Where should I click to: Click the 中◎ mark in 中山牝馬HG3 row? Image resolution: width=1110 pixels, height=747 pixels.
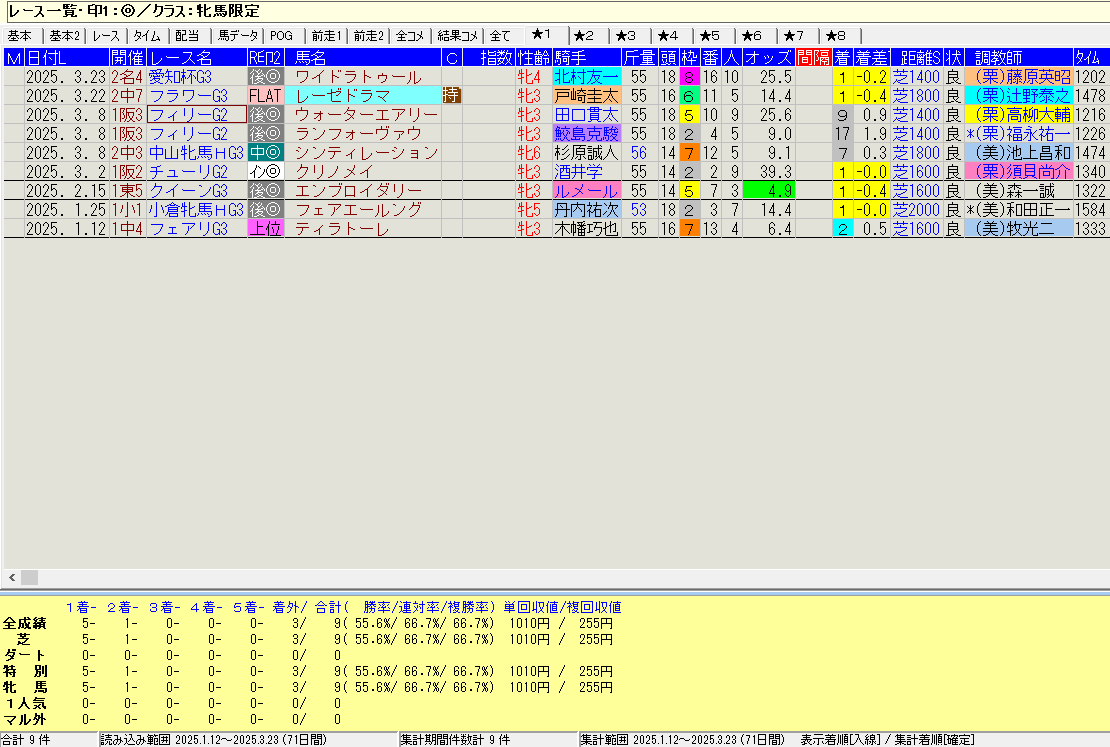click(265, 152)
